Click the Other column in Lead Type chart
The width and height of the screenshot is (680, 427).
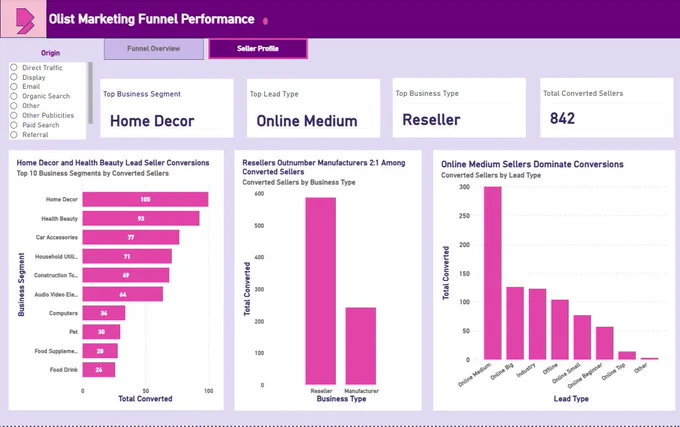[x=650, y=359]
